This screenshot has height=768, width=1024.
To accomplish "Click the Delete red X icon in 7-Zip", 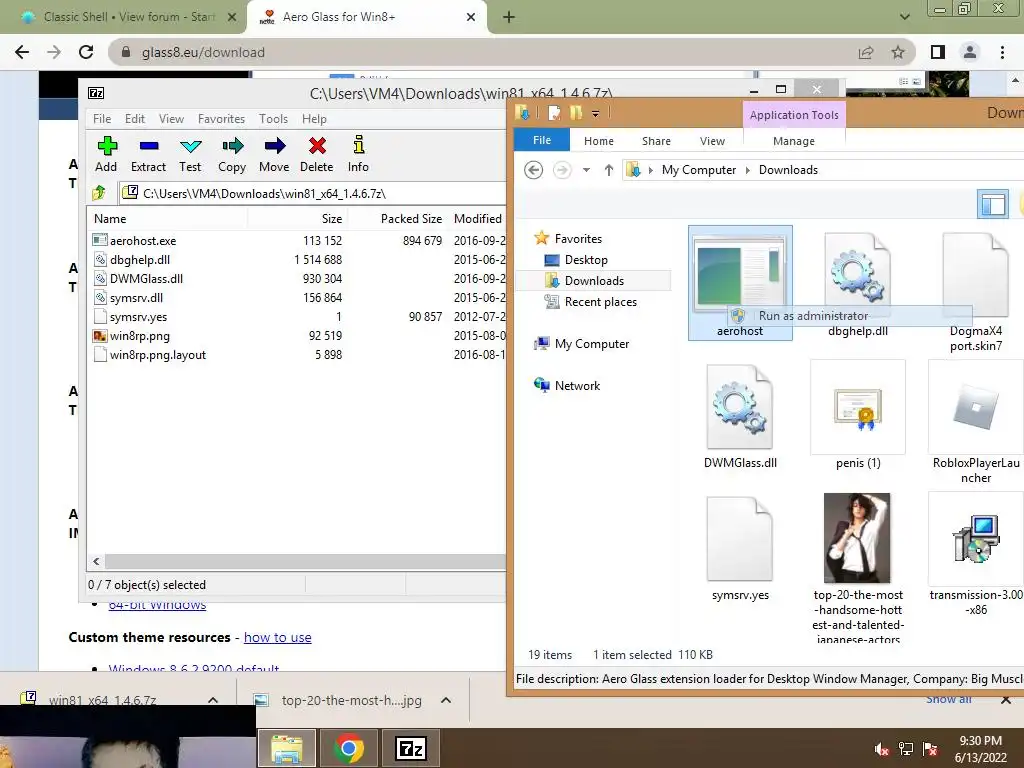I will [x=317, y=154].
